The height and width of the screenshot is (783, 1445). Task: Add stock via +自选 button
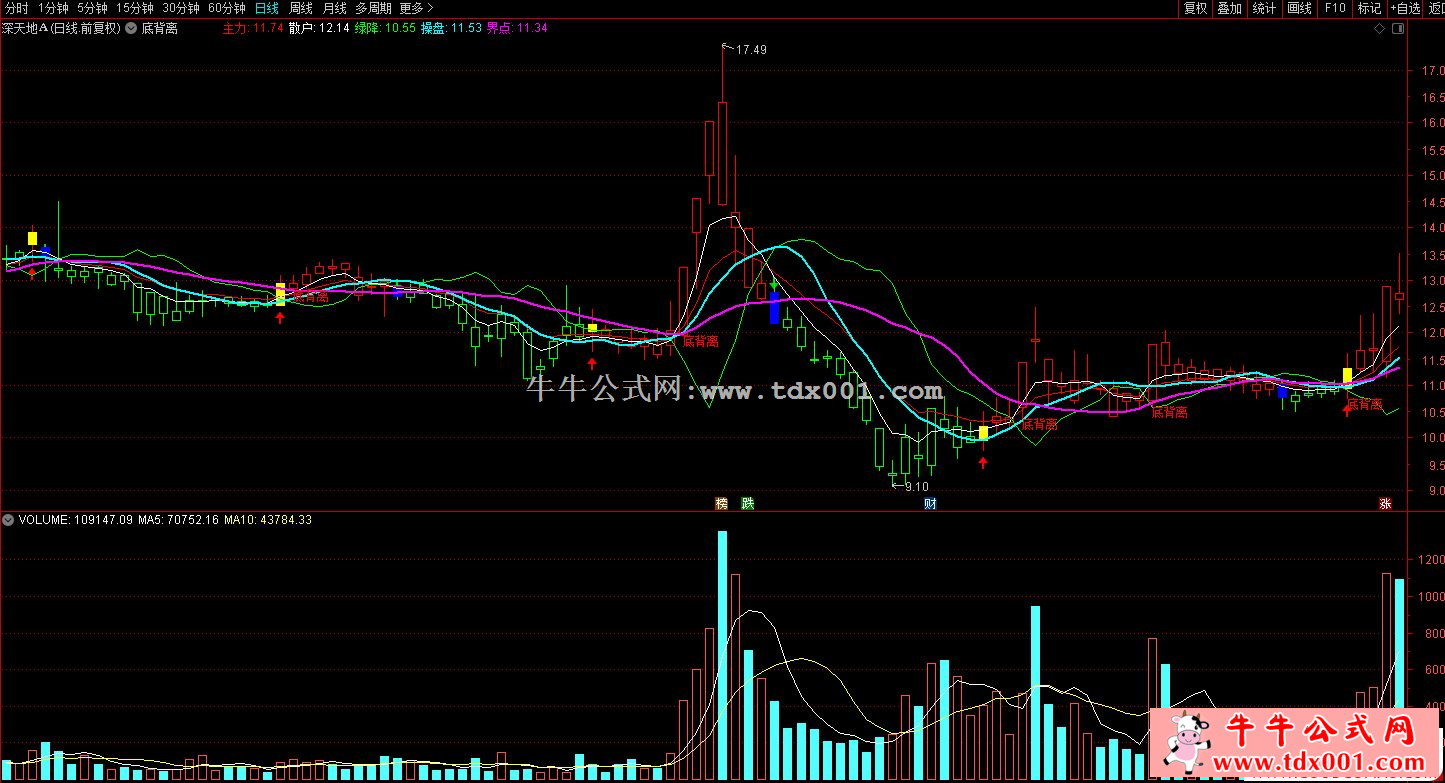click(1404, 8)
